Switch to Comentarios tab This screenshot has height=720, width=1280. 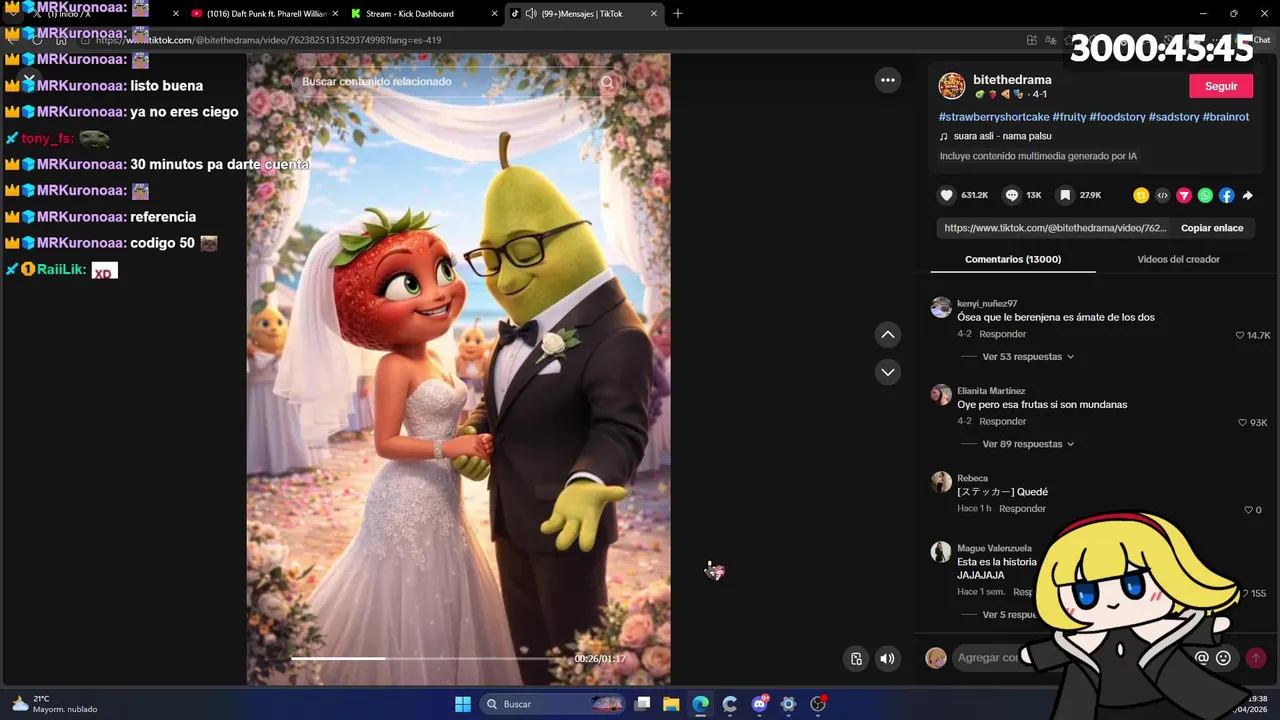point(1013,259)
